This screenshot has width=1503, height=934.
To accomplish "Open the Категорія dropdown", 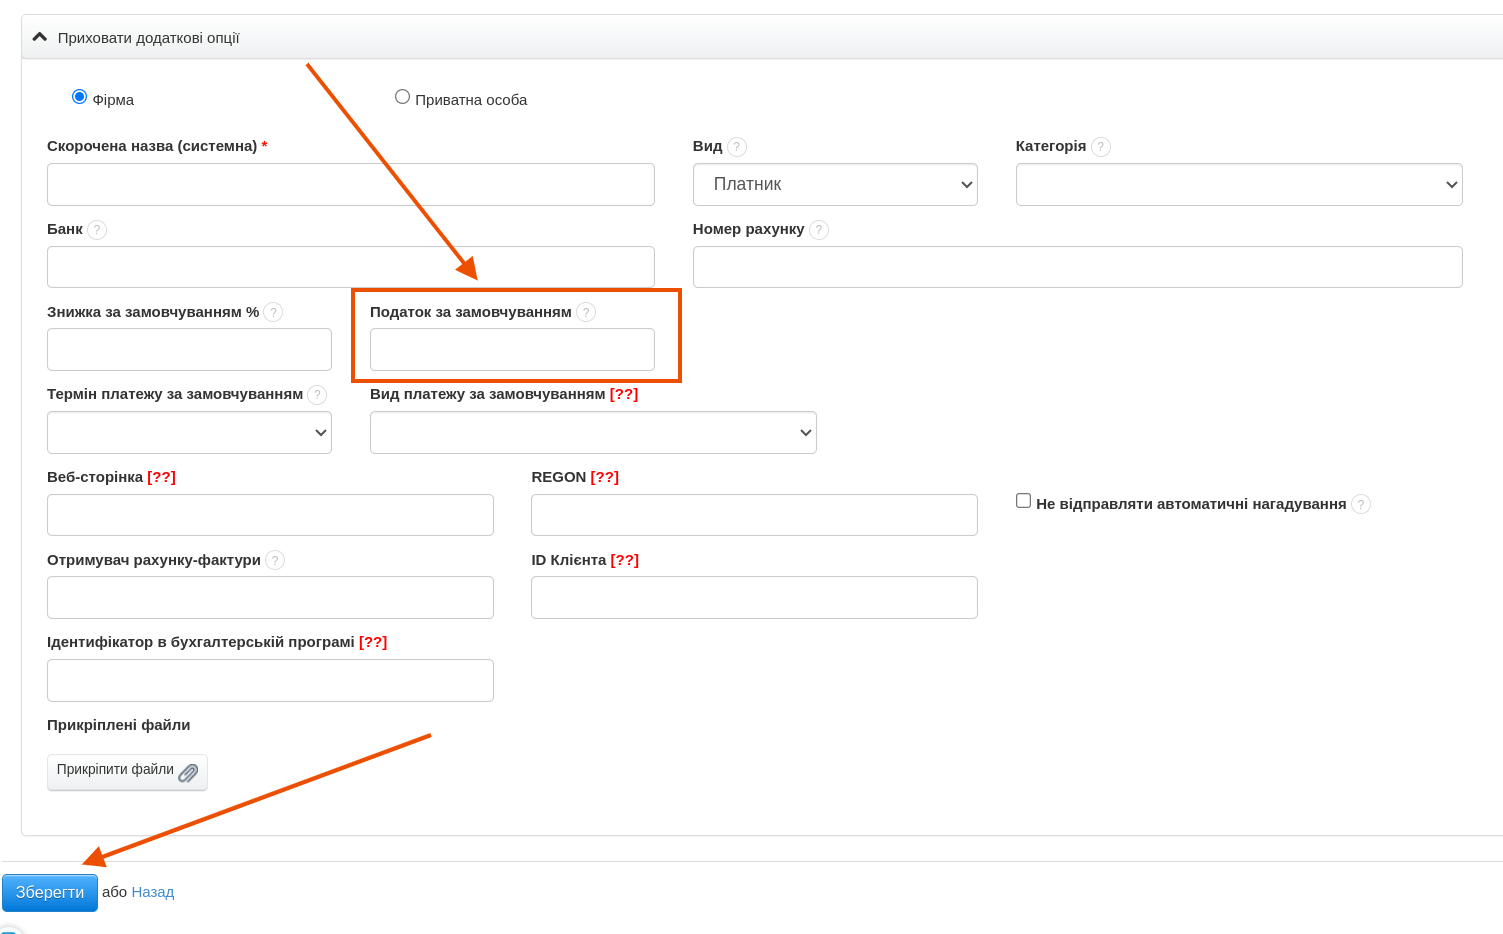I will pyautogui.click(x=1239, y=185).
